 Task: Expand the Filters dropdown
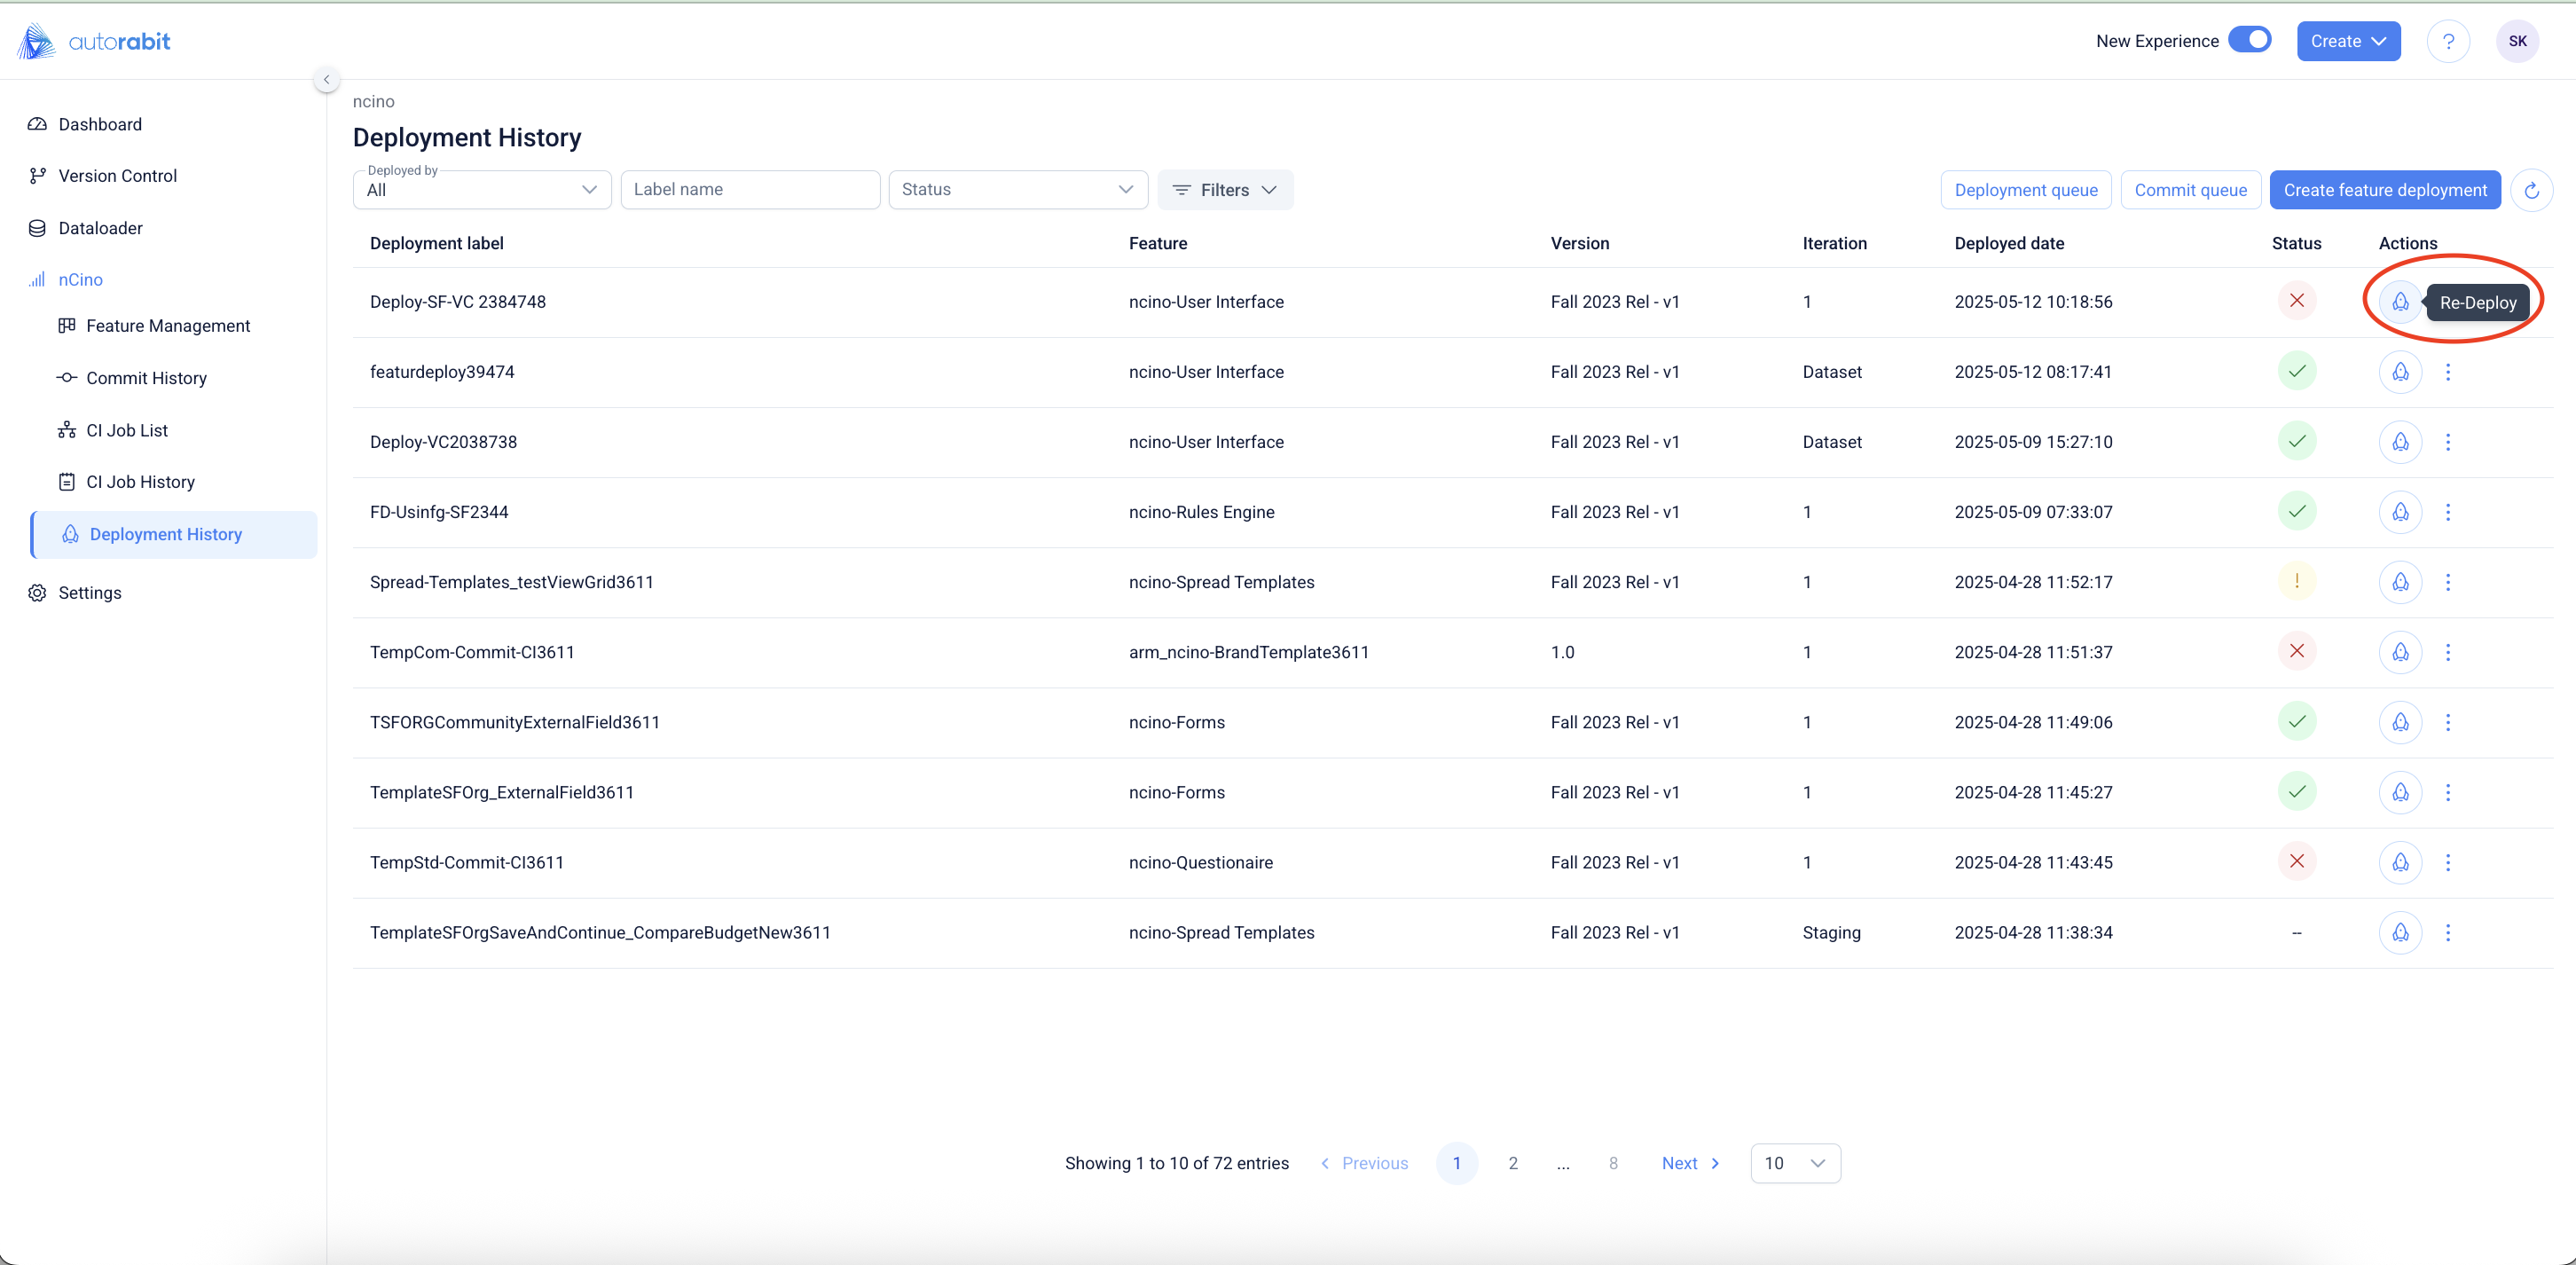(x=1224, y=190)
